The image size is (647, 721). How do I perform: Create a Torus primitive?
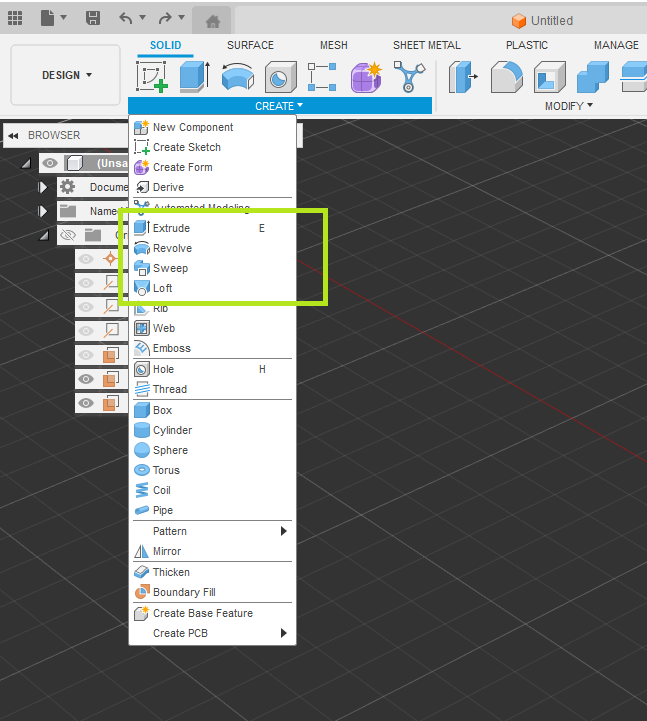point(212,470)
